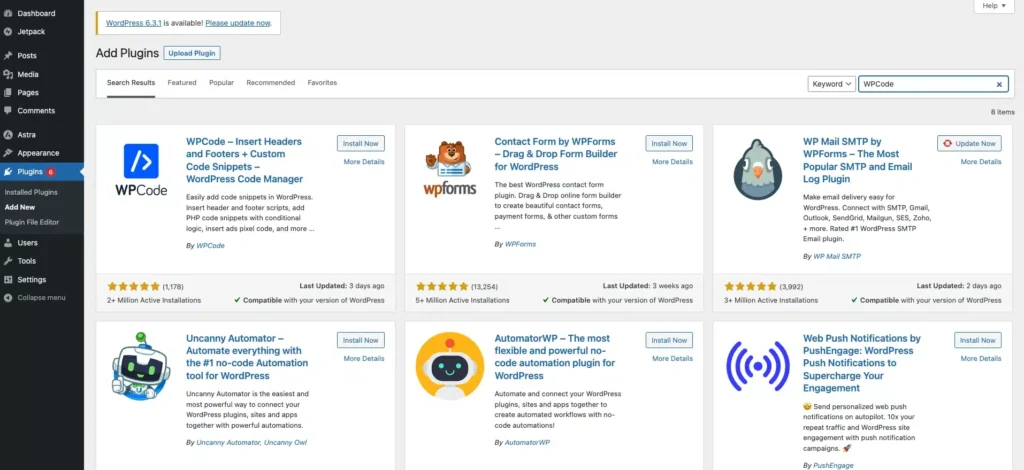Click the WPForms bear mascot logo
The image size is (1024, 470).
click(450, 169)
